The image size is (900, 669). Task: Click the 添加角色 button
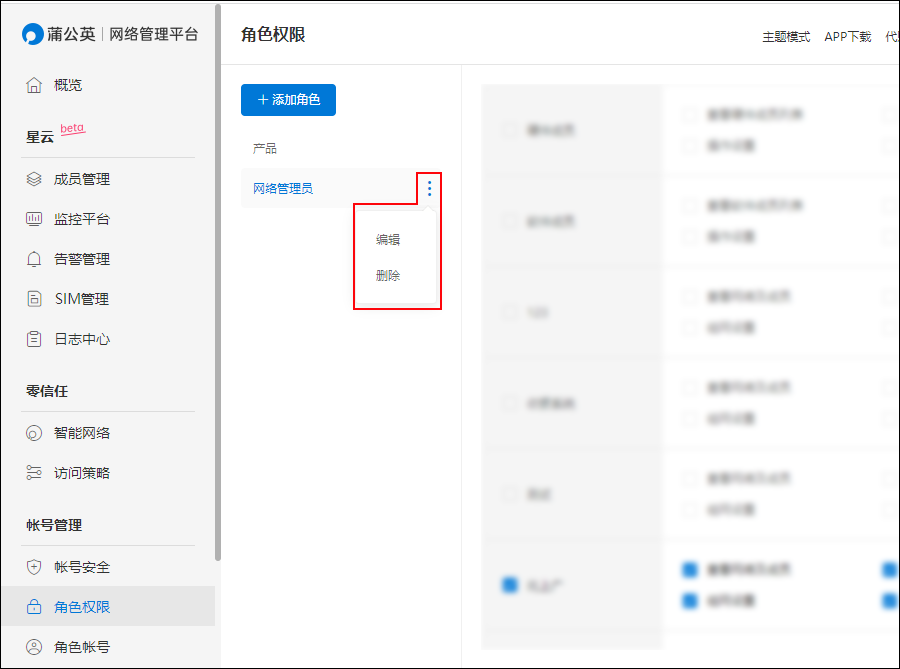point(288,100)
